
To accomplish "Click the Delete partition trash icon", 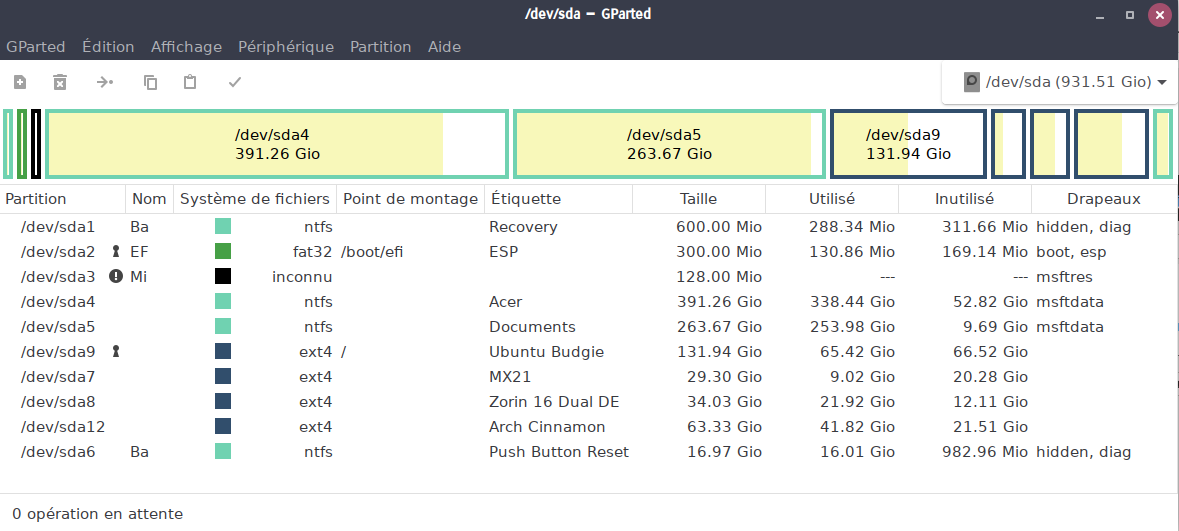I will tap(60, 82).
